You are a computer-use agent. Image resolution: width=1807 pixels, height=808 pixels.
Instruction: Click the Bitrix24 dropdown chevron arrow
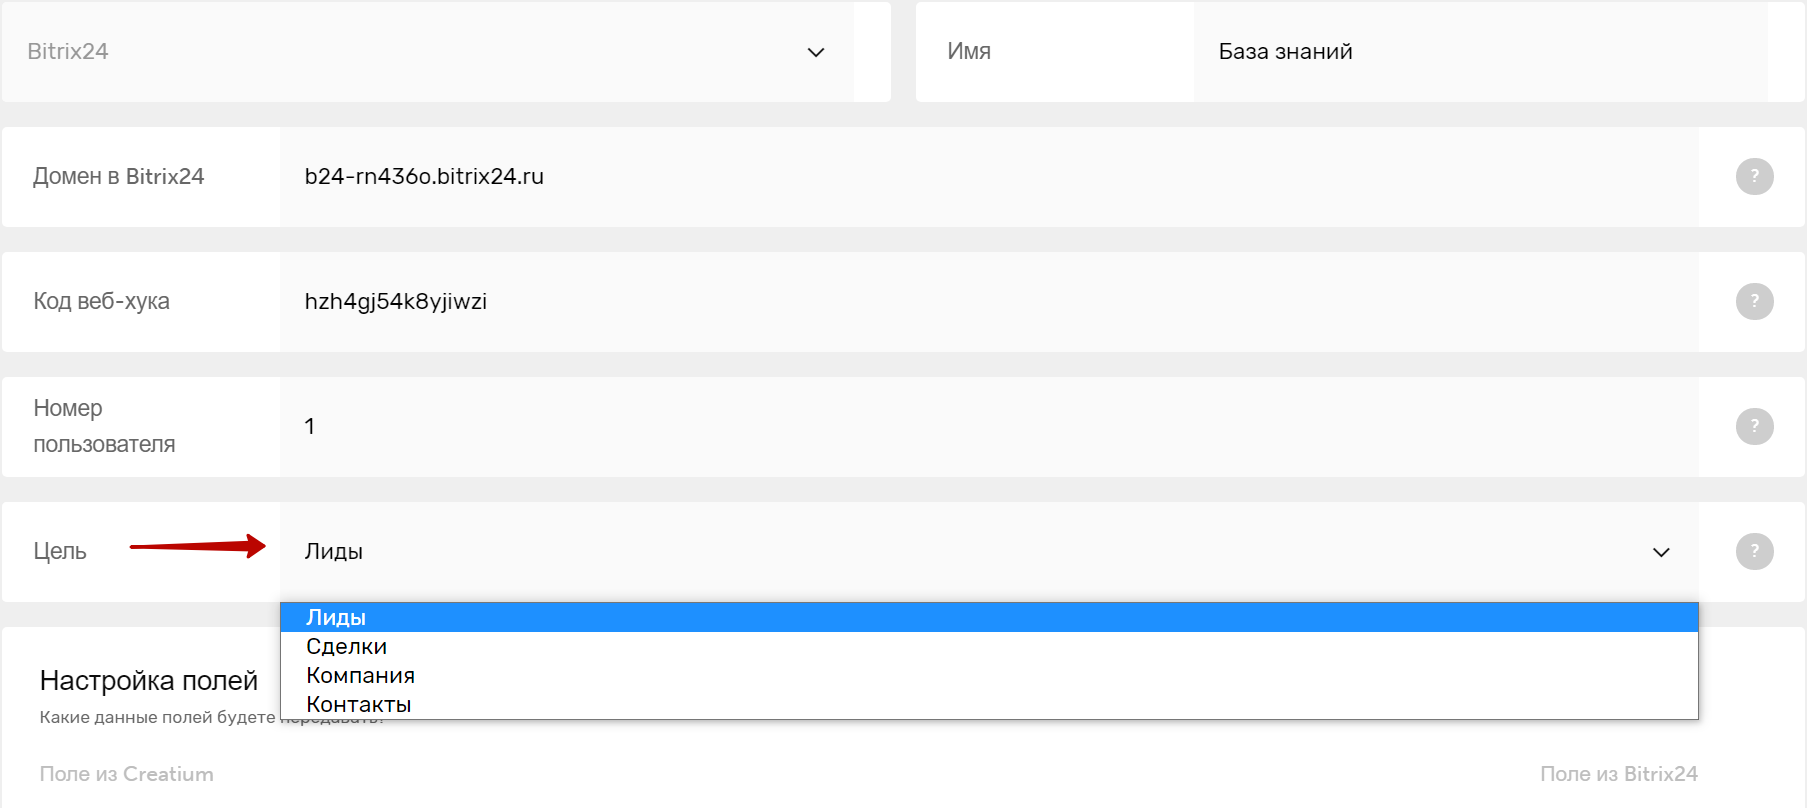pyautogui.click(x=816, y=52)
